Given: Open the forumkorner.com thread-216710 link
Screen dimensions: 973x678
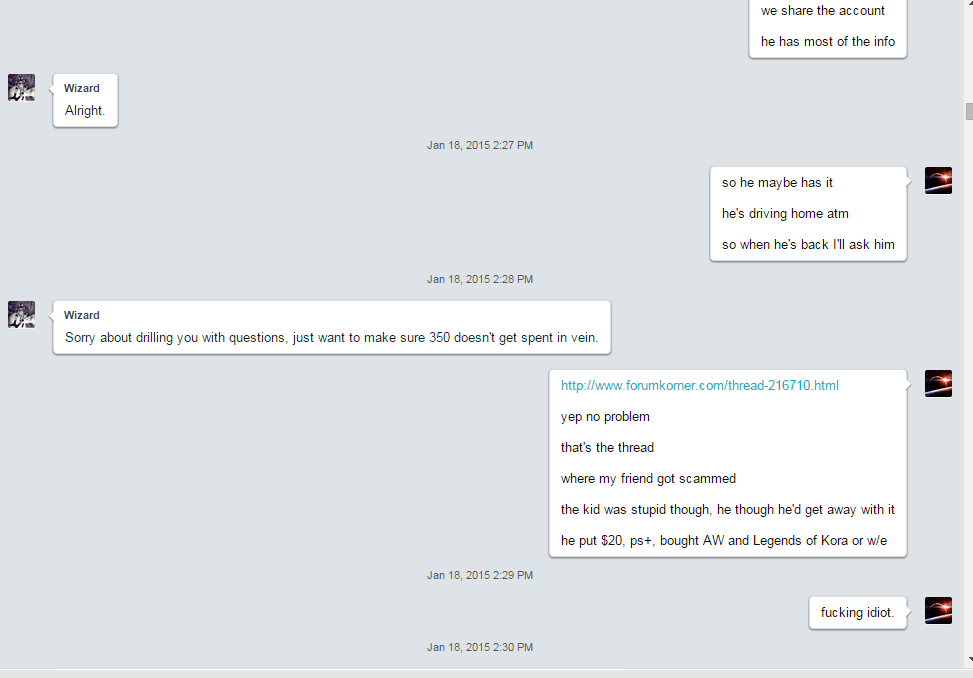Looking at the screenshot, I should 699,386.
